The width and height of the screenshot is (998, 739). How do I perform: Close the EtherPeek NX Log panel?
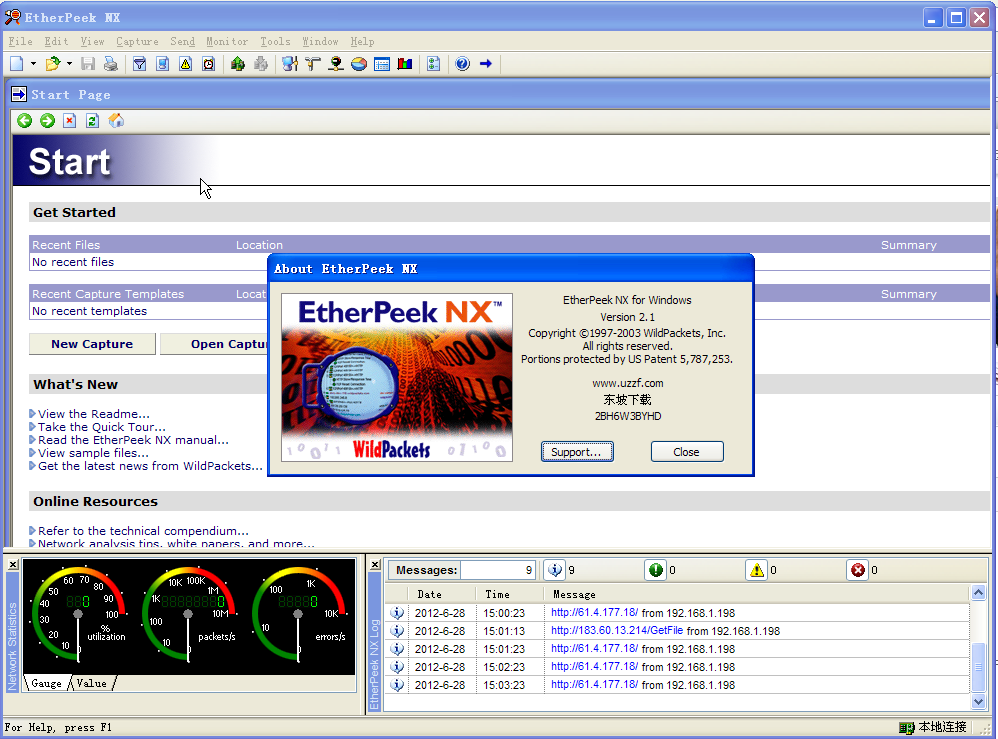[376, 565]
